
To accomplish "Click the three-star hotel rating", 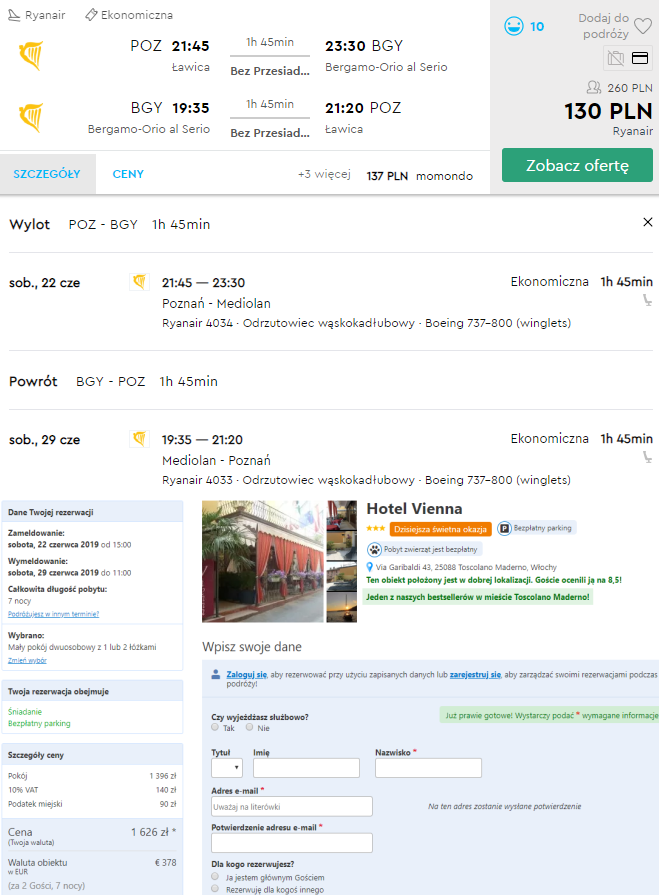I will coord(375,529).
